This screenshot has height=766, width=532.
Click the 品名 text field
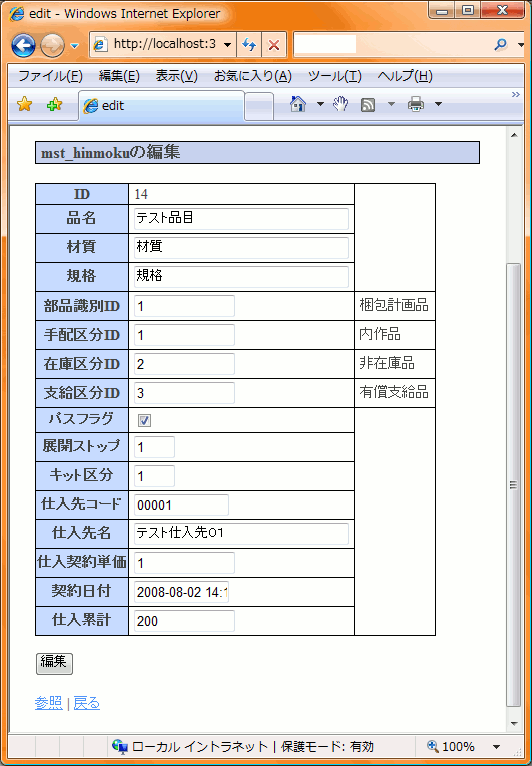pyautogui.click(x=241, y=218)
